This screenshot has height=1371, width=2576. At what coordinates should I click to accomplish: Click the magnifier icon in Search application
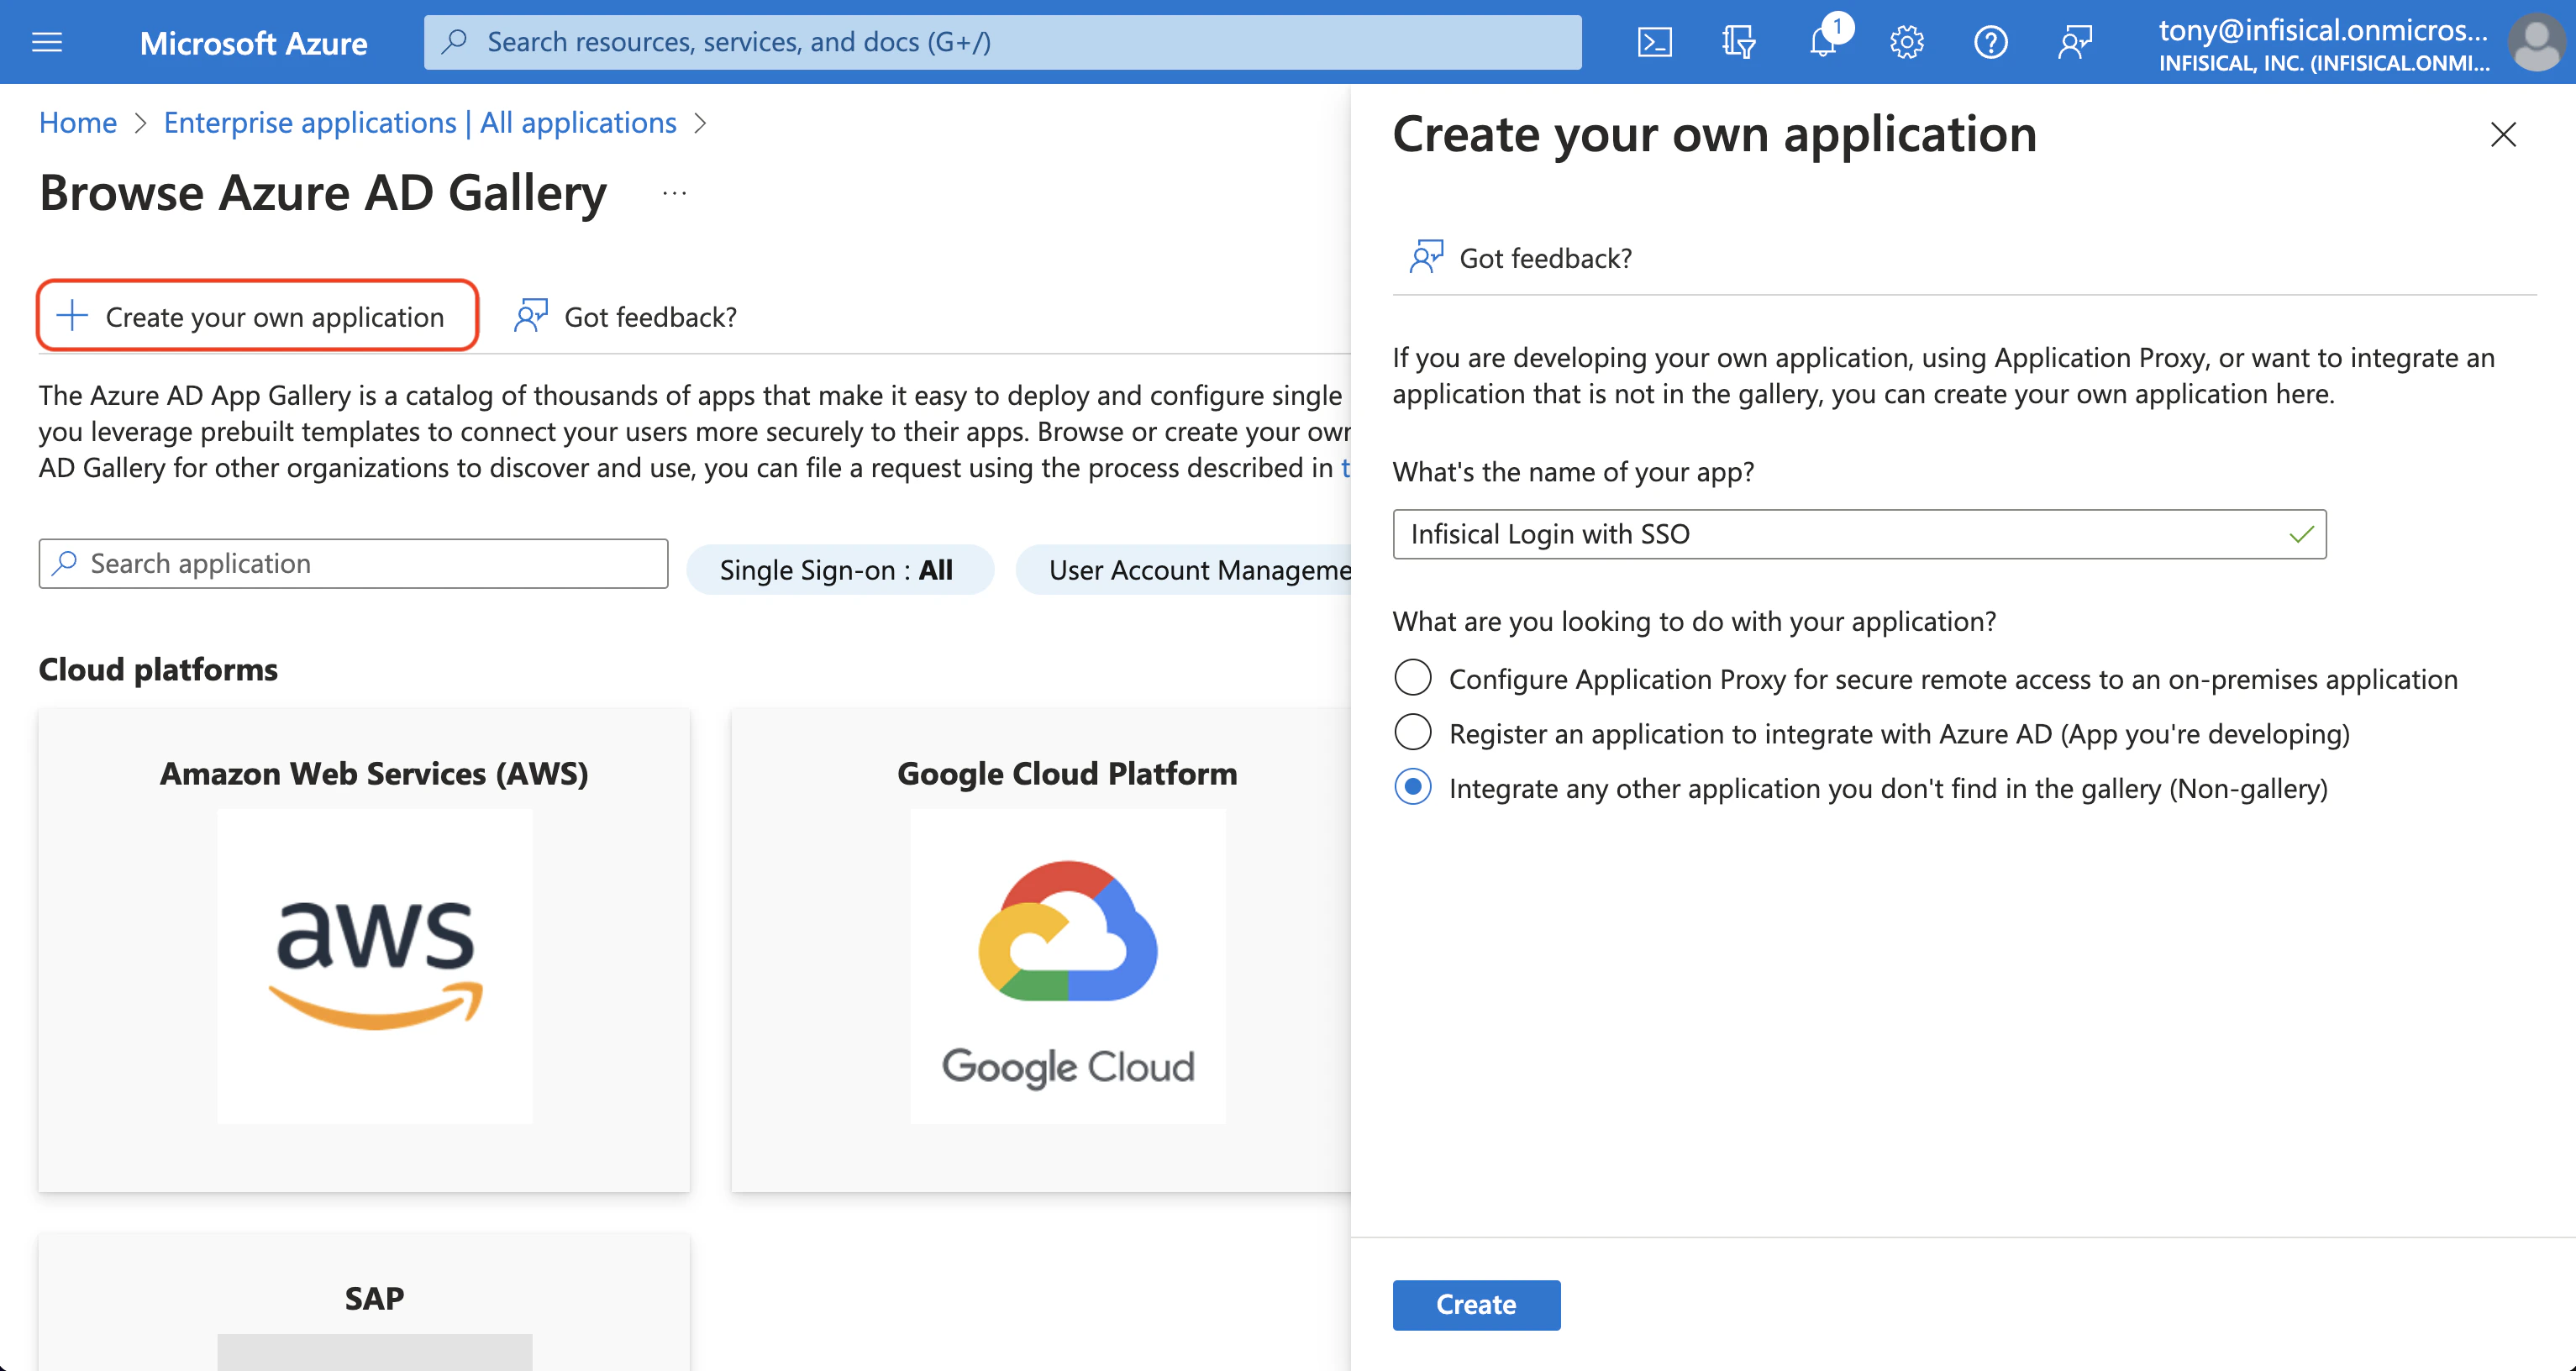65,563
